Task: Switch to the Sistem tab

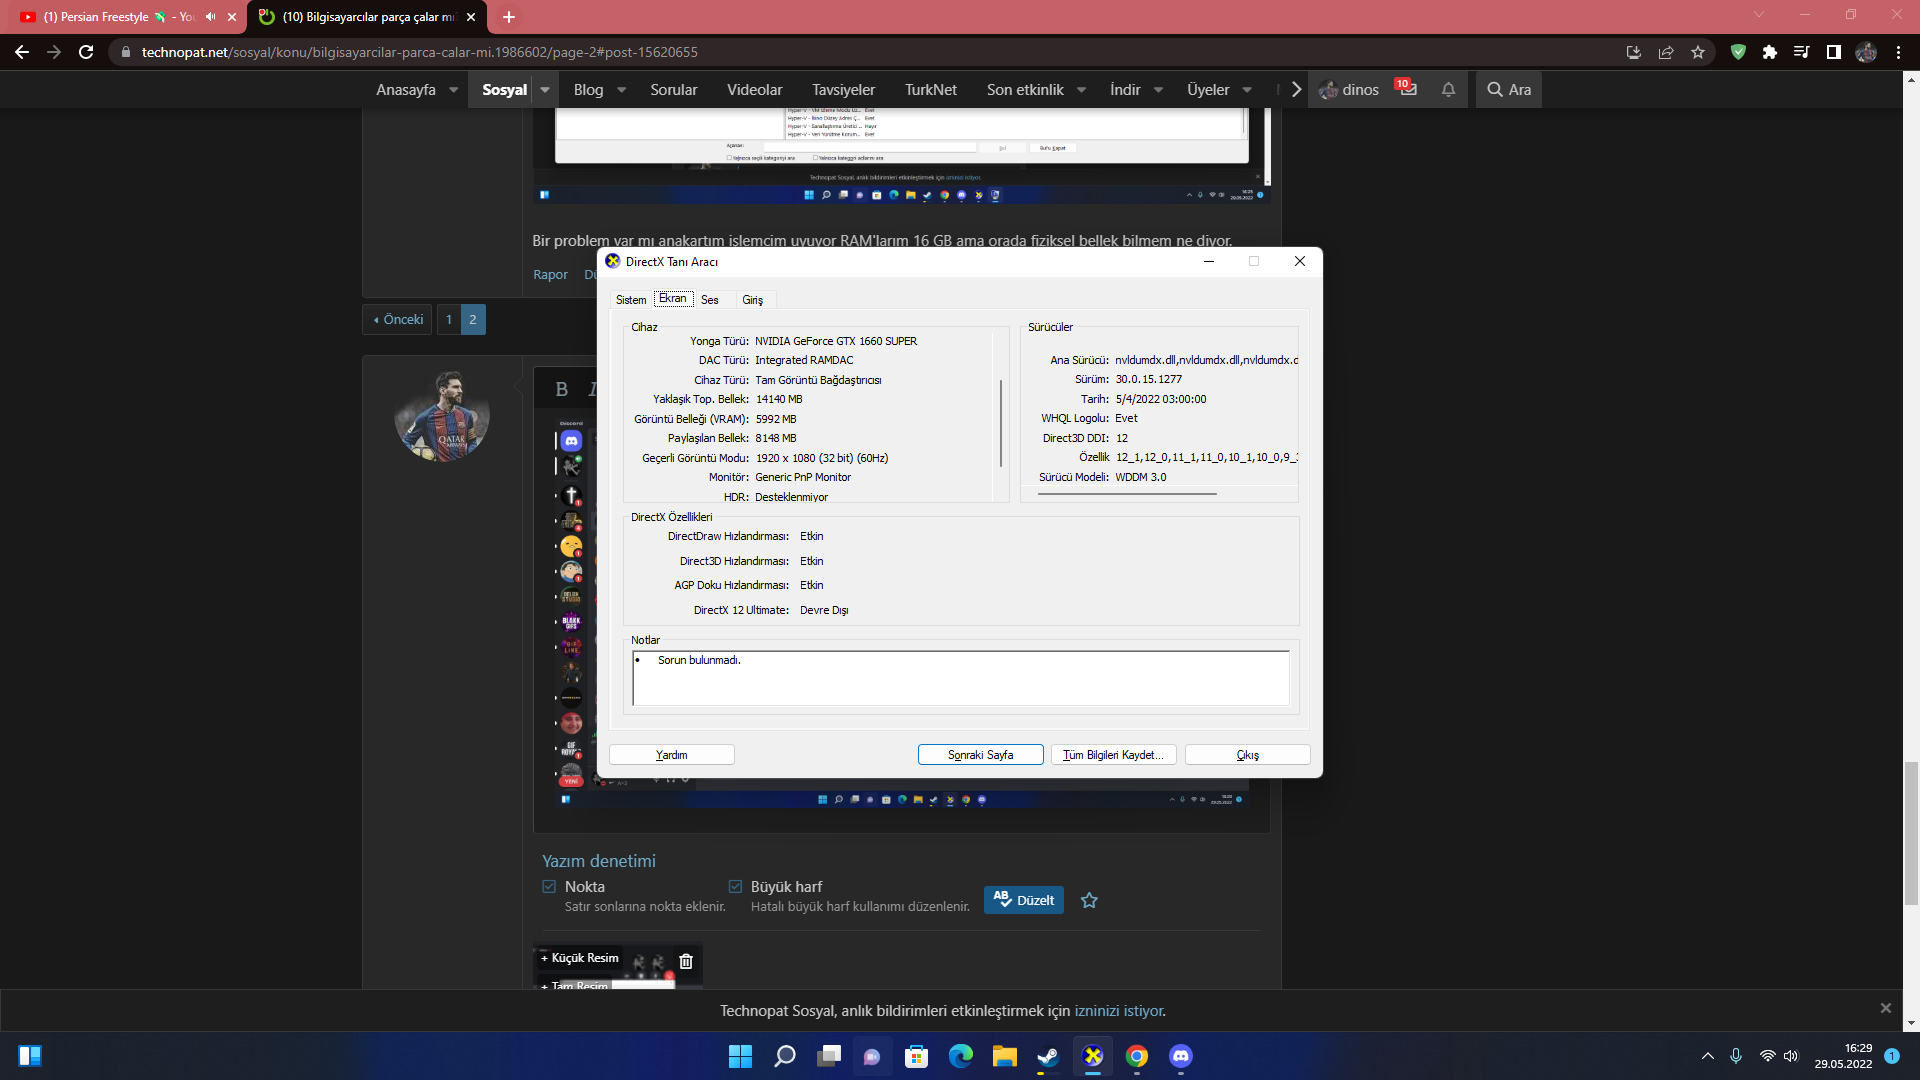Action: [x=631, y=300]
